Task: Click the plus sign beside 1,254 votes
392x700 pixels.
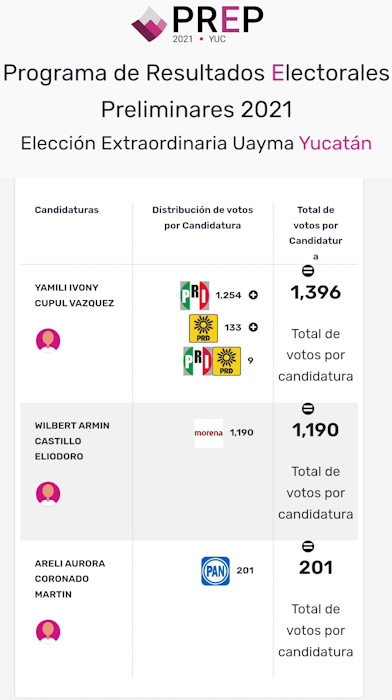Action: coord(253,295)
